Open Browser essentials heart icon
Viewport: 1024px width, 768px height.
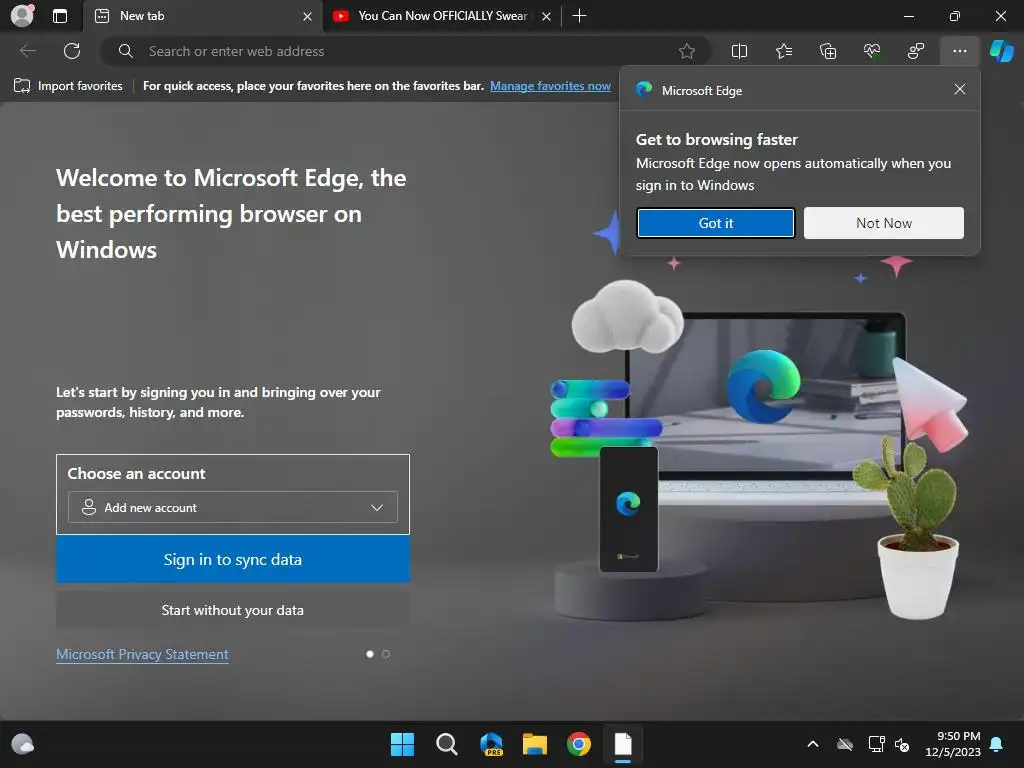[x=872, y=51]
